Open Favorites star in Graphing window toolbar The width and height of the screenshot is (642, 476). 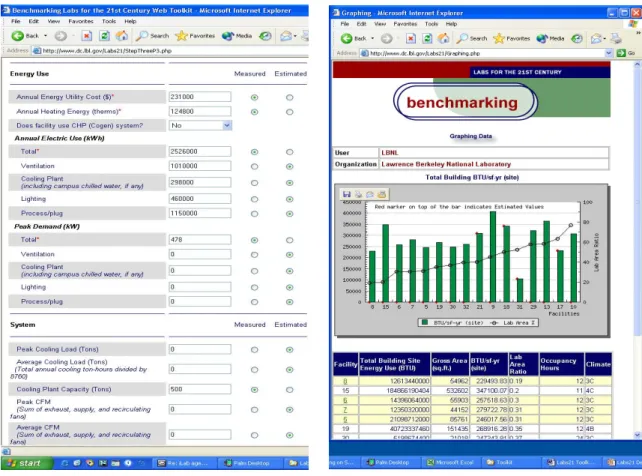pos(512,38)
